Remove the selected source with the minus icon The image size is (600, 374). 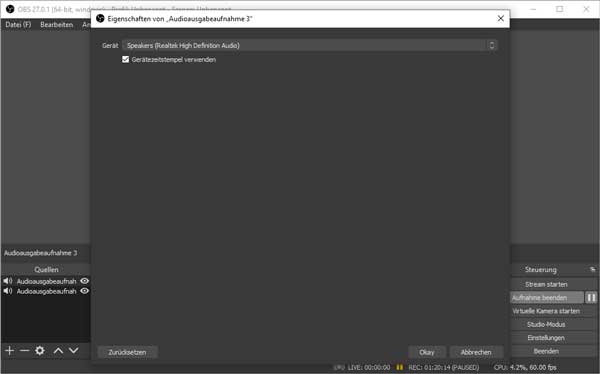[24, 350]
